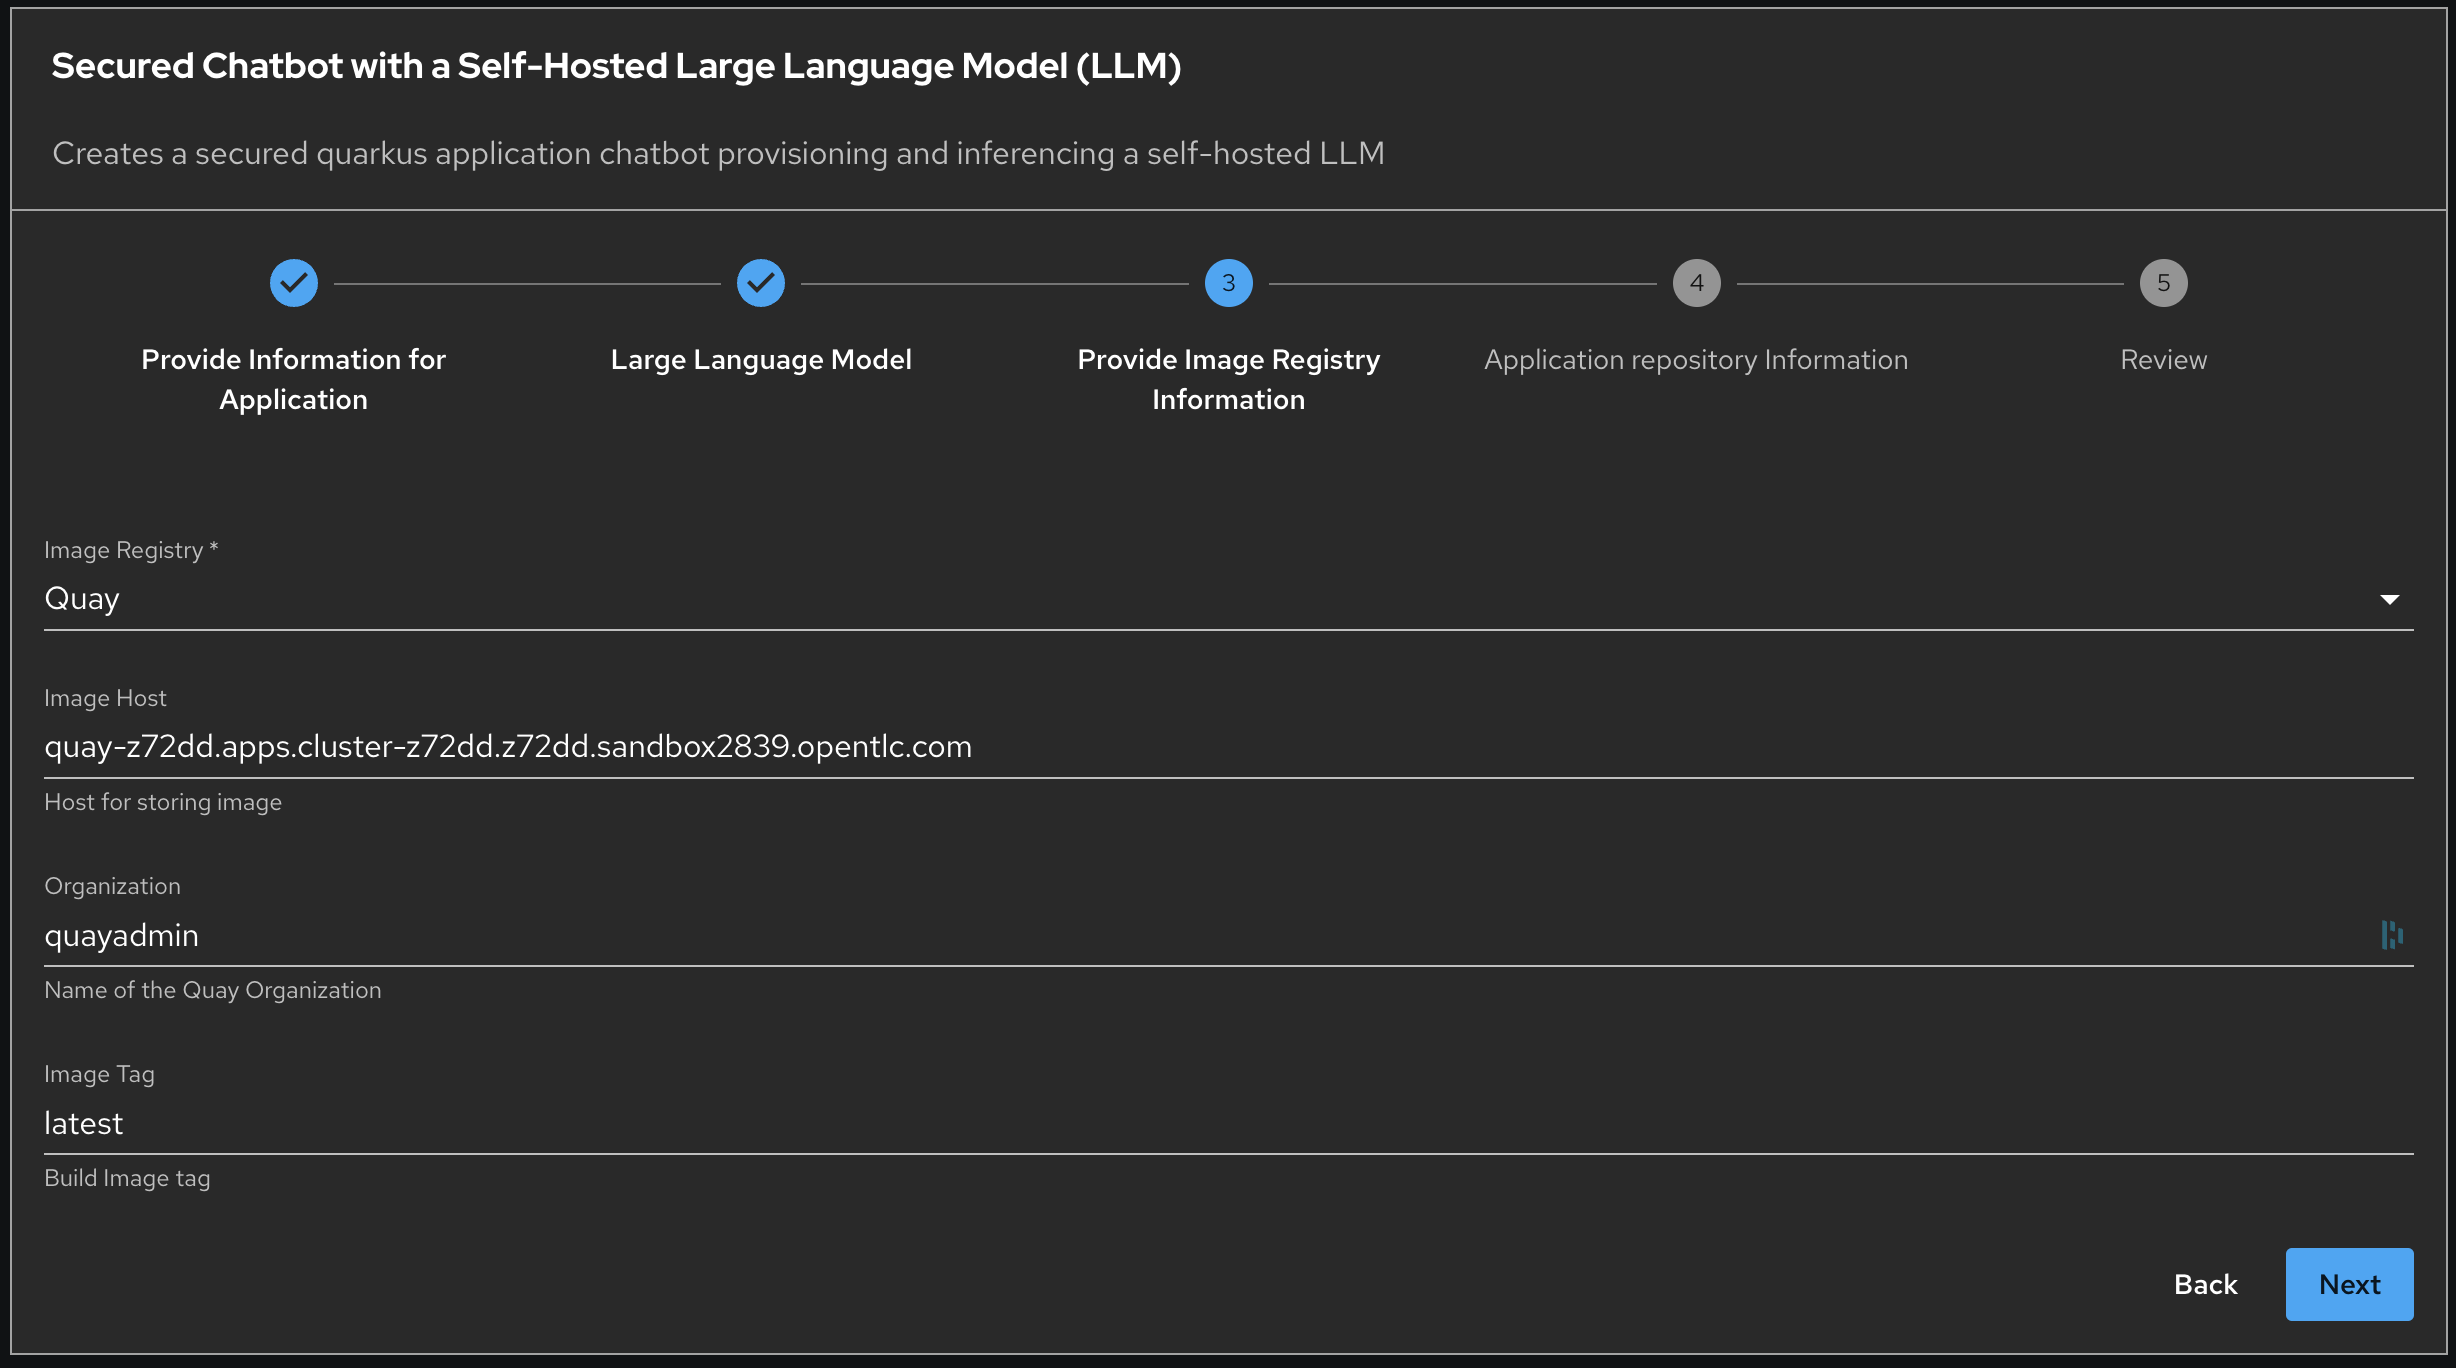This screenshot has height=1368, width=2456.
Task: Click the Image Tag field with latest
Action: click(x=1200, y=1123)
